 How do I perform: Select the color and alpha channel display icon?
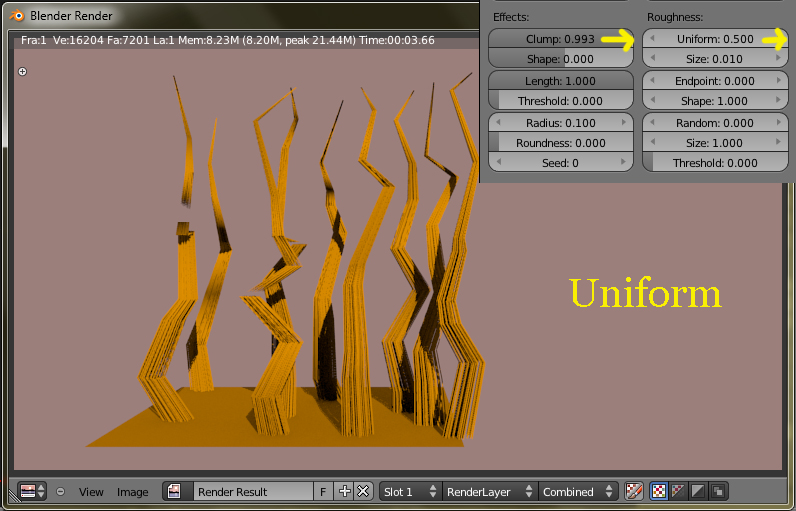(x=658, y=491)
